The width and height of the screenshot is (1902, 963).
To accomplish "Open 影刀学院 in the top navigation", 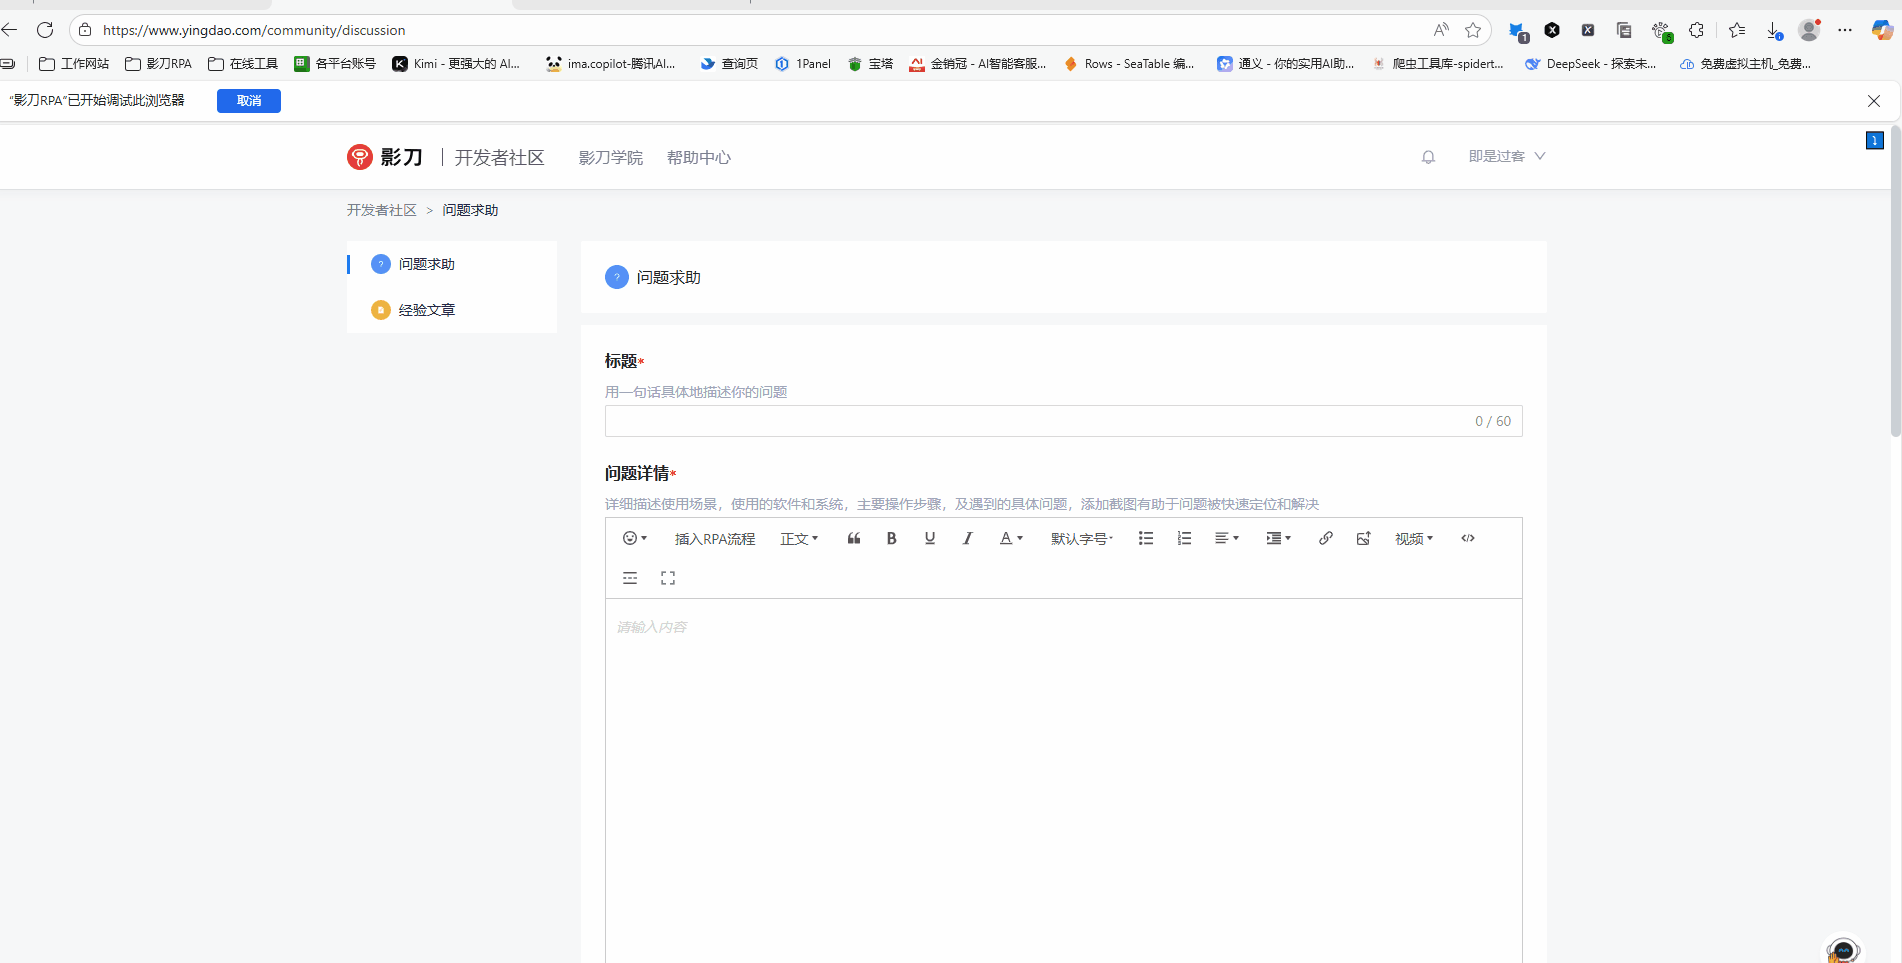I will click(x=610, y=158).
